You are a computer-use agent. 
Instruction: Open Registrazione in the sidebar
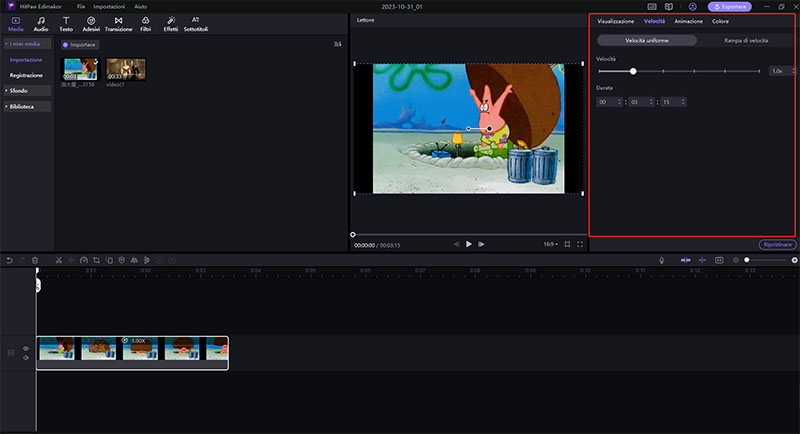26,75
